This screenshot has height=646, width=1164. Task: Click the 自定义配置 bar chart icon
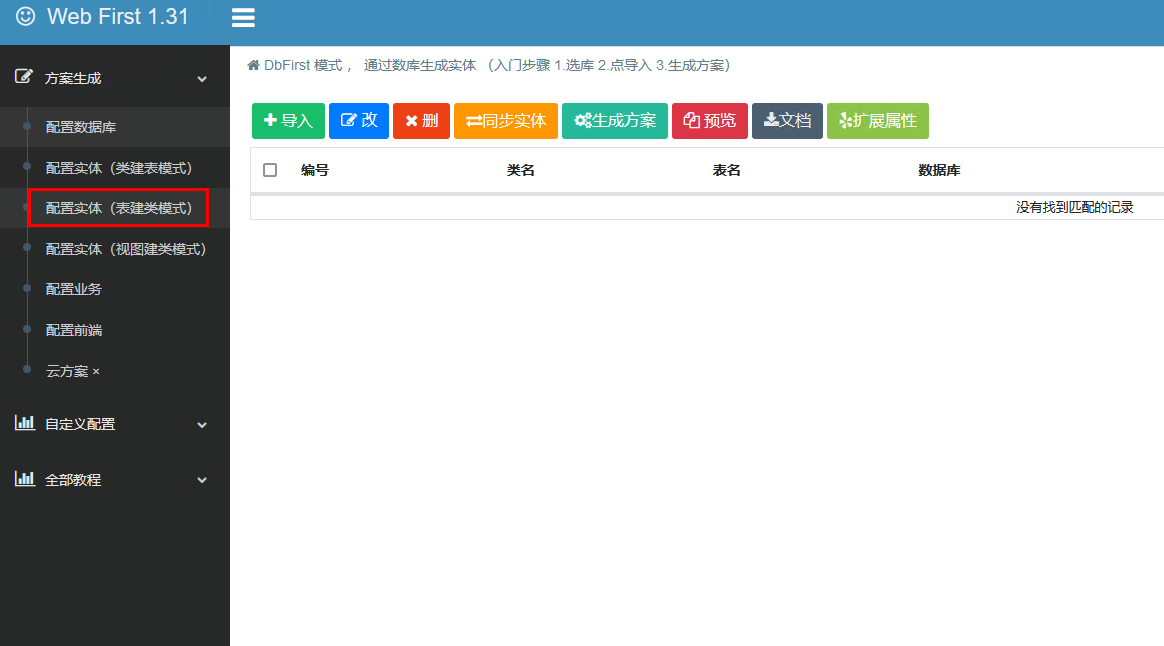tap(24, 423)
